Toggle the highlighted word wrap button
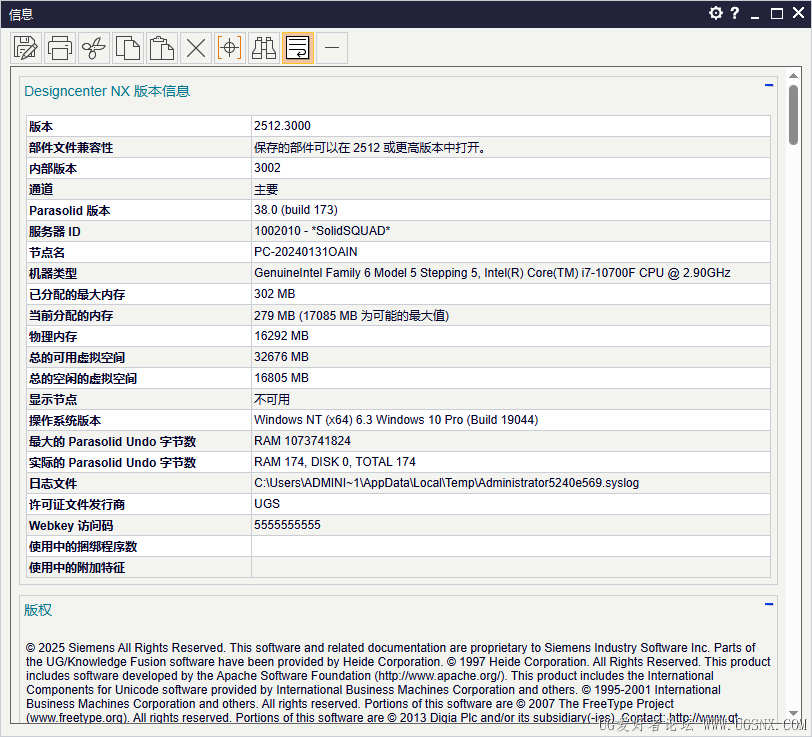 click(x=298, y=48)
